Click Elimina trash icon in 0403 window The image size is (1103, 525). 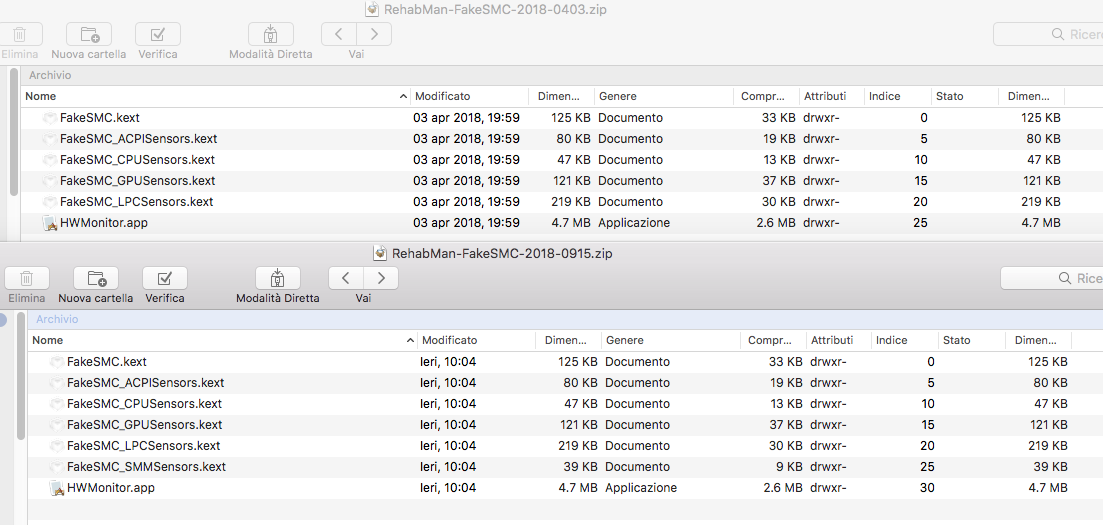(20, 34)
